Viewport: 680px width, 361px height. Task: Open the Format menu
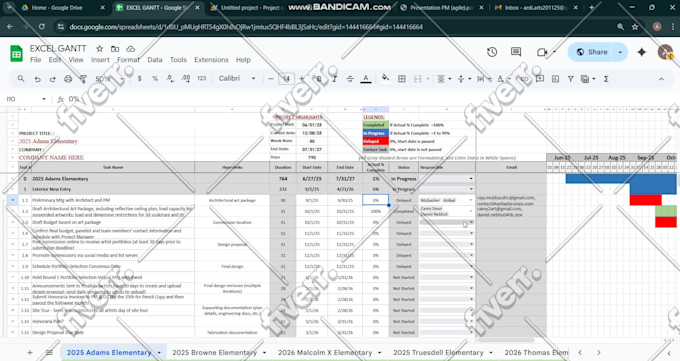(128, 60)
